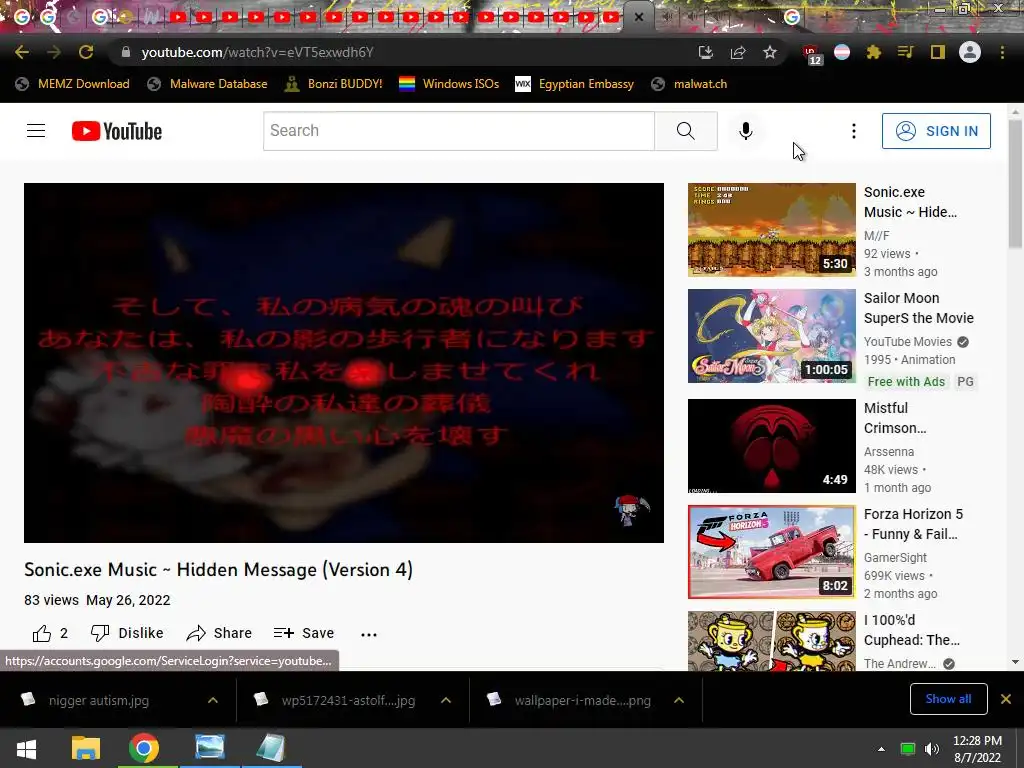Open the Extensions puzzle-piece menu
Viewport: 1024px width, 768px height.
pyautogui.click(x=874, y=52)
